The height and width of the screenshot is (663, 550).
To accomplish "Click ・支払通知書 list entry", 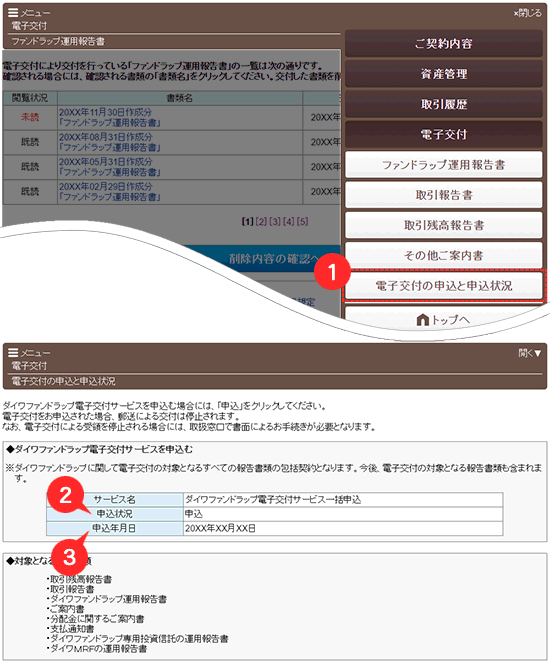I will click(71, 629).
